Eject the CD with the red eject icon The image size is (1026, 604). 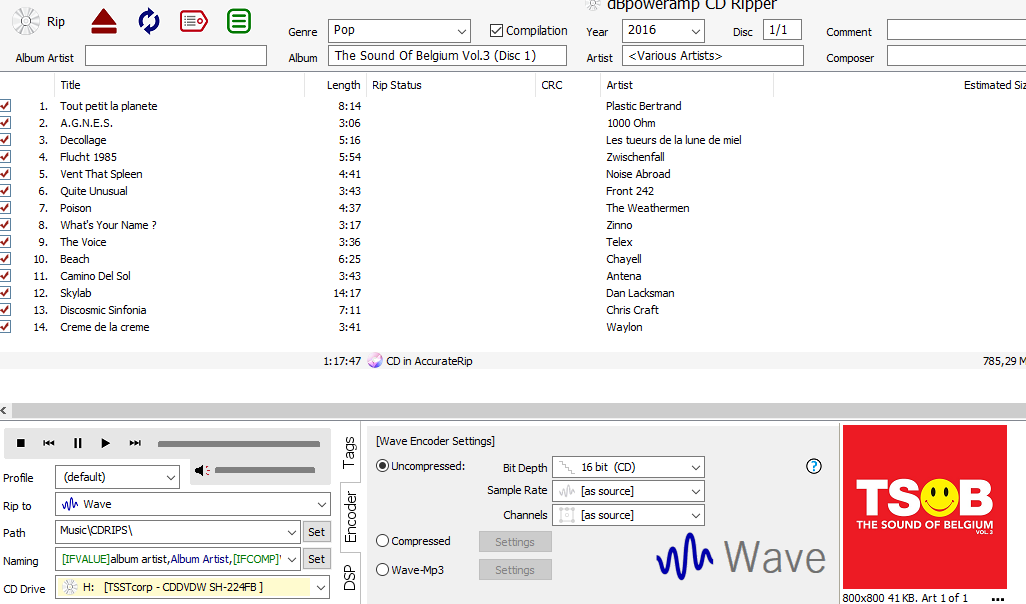click(x=104, y=21)
